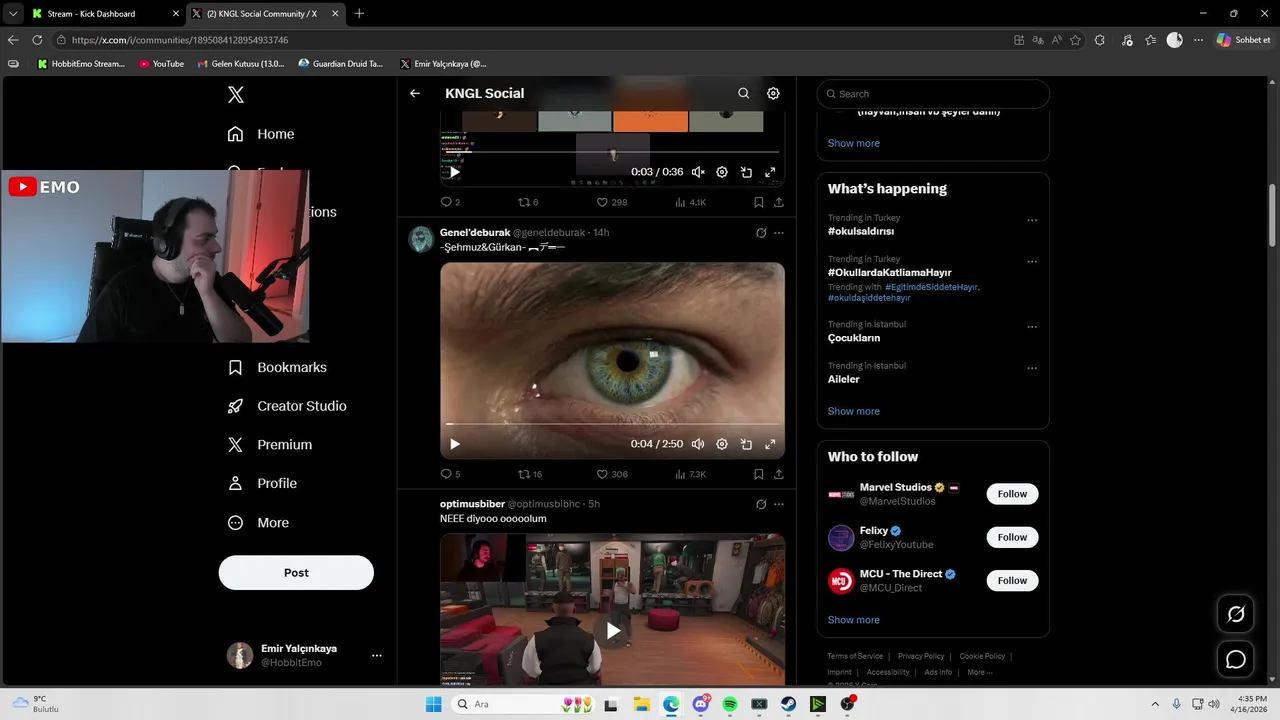Play the eye video at 0:04
Image resolution: width=1280 pixels, height=720 pixels.
pos(455,444)
